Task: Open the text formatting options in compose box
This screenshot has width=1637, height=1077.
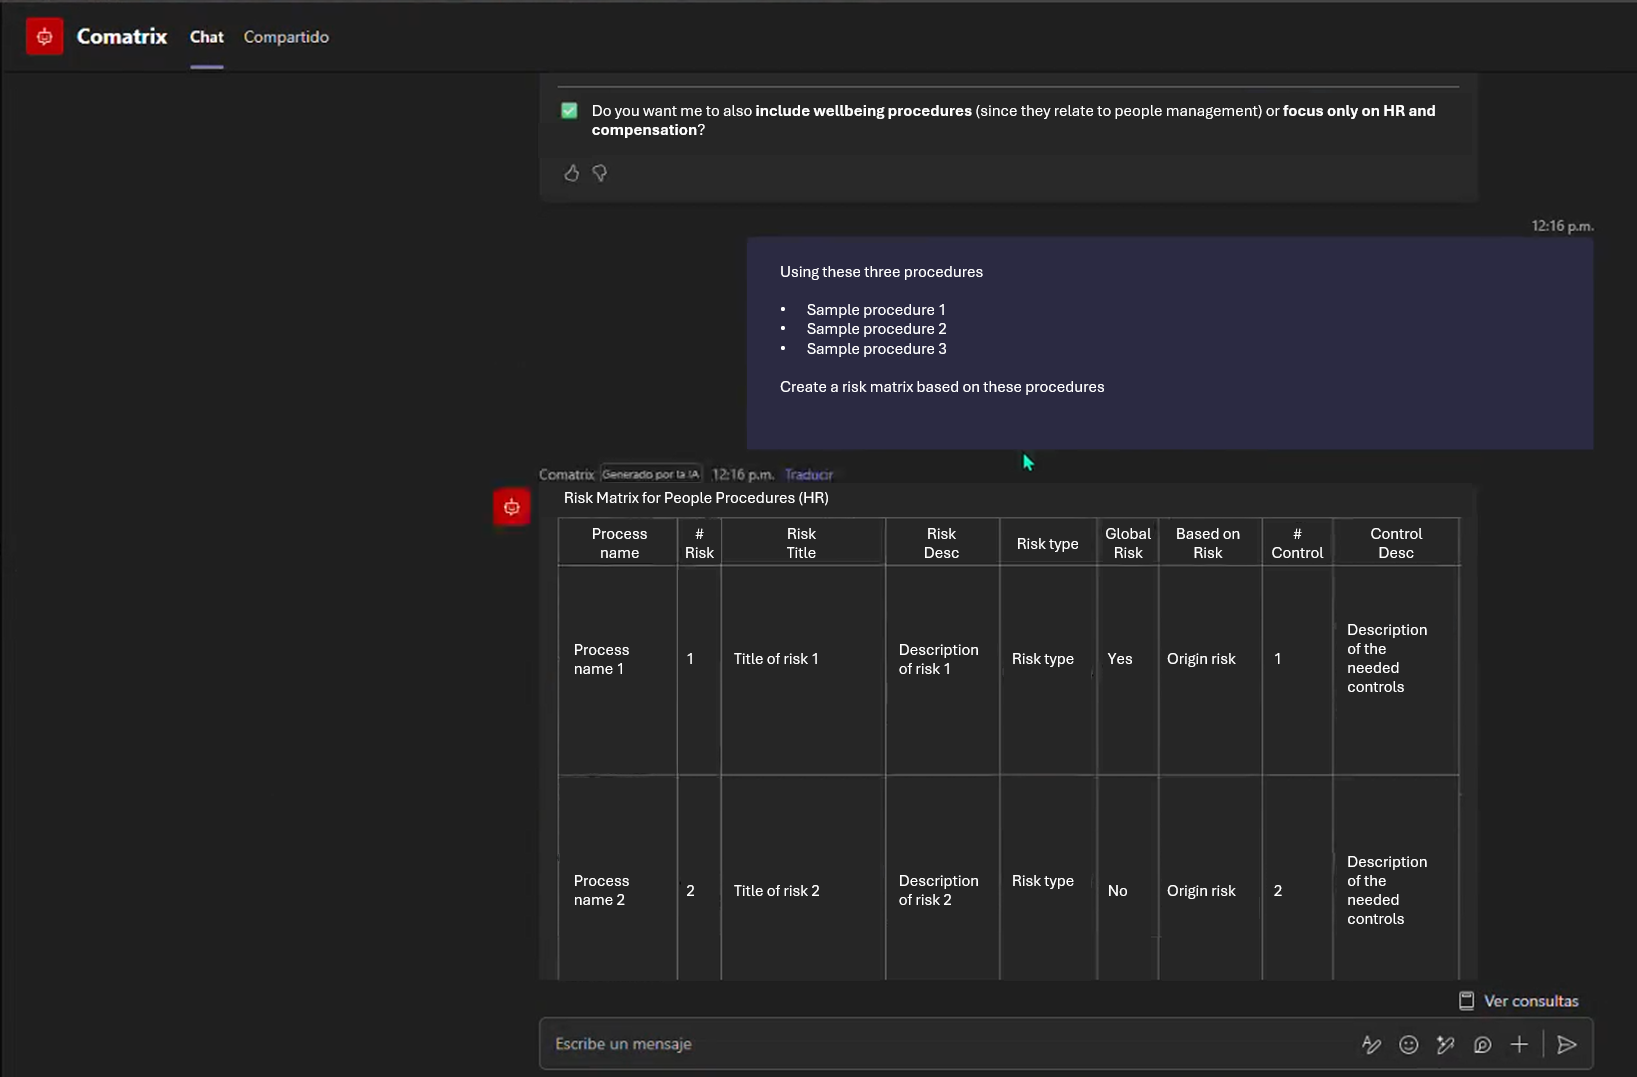Action: tap(1372, 1044)
